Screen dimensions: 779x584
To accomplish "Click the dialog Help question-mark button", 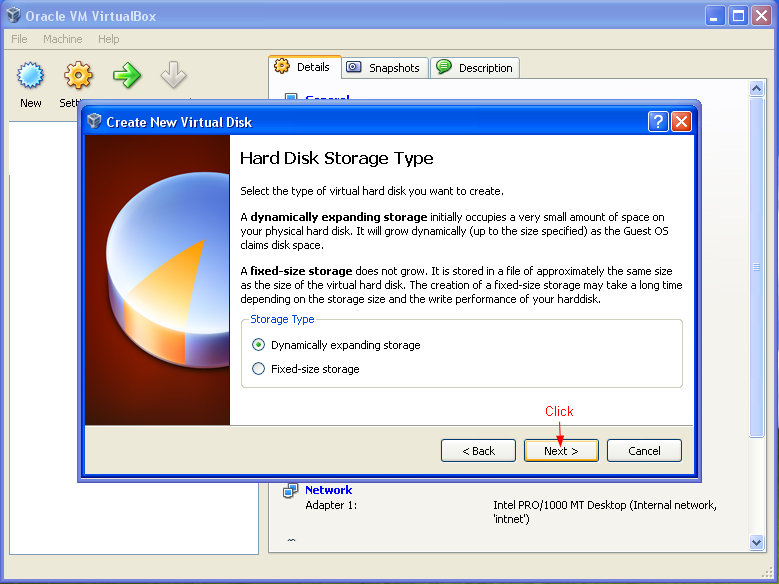I will [658, 121].
